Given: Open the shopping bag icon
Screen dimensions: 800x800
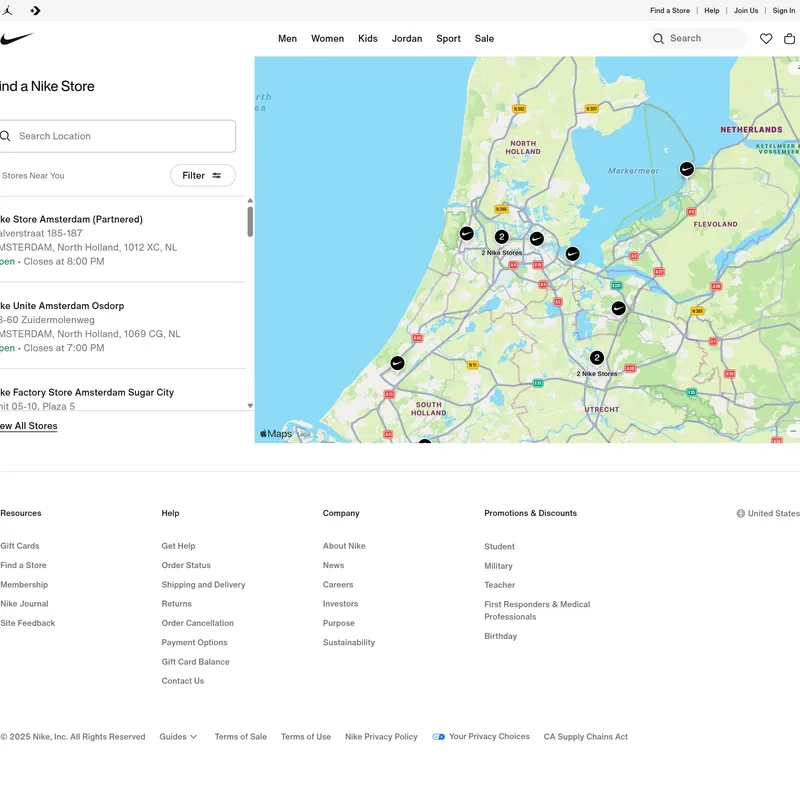Looking at the screenshot, I should [x=789, y=39].
